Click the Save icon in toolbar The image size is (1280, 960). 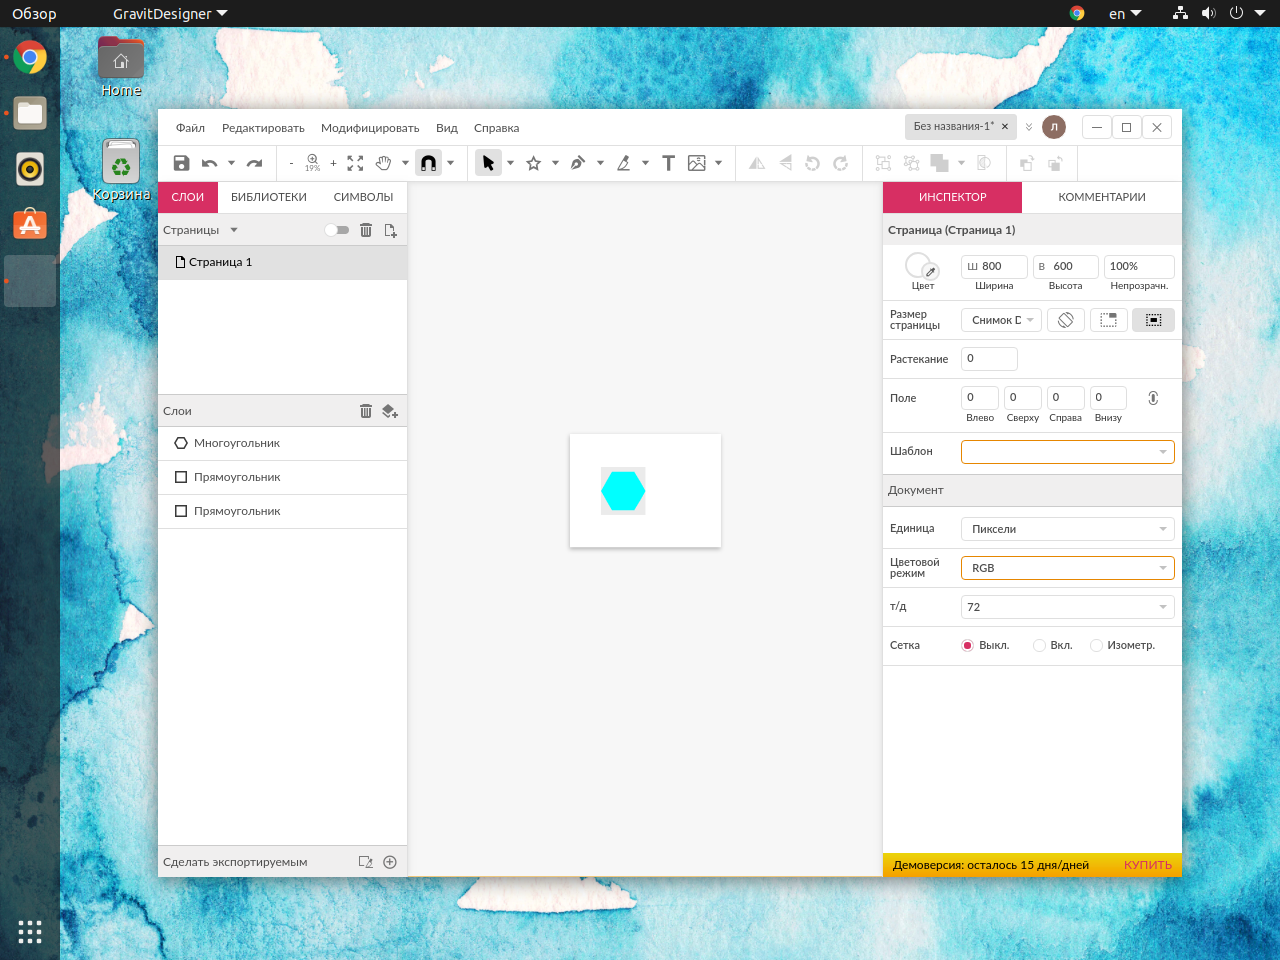click(x=181, y=163)
